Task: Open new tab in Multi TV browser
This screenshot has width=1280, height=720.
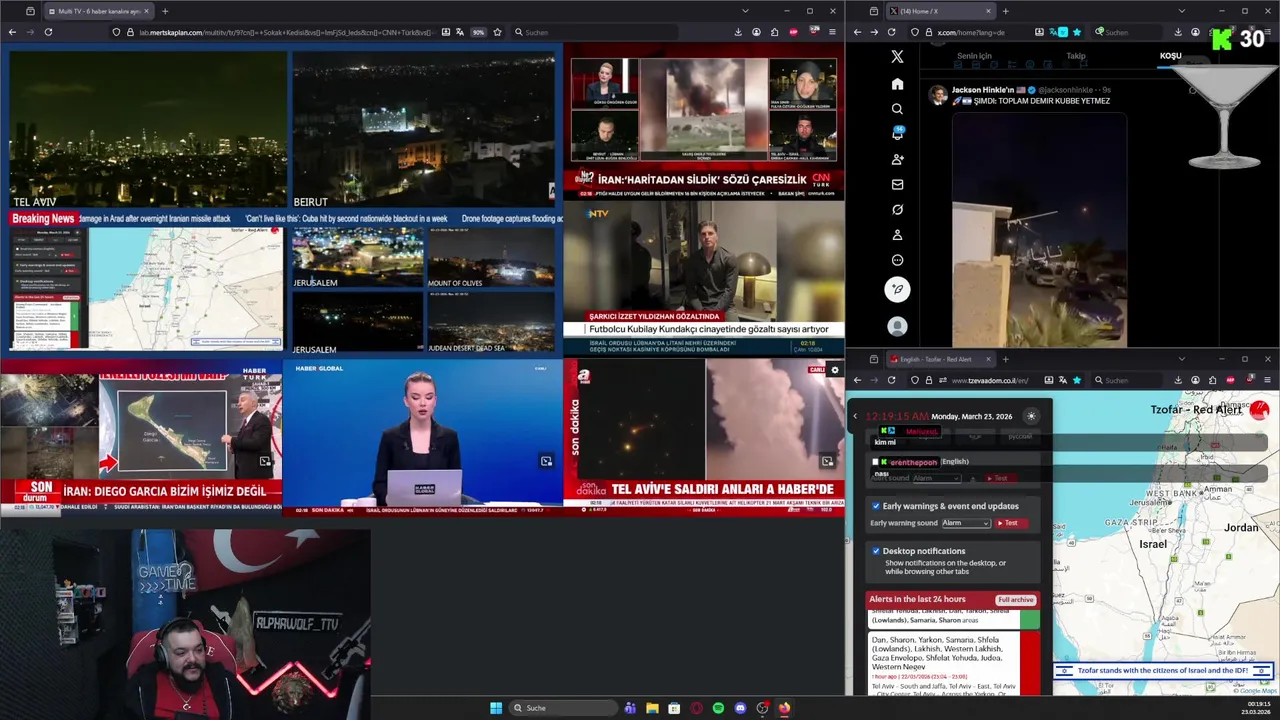Action: (165, 11)
